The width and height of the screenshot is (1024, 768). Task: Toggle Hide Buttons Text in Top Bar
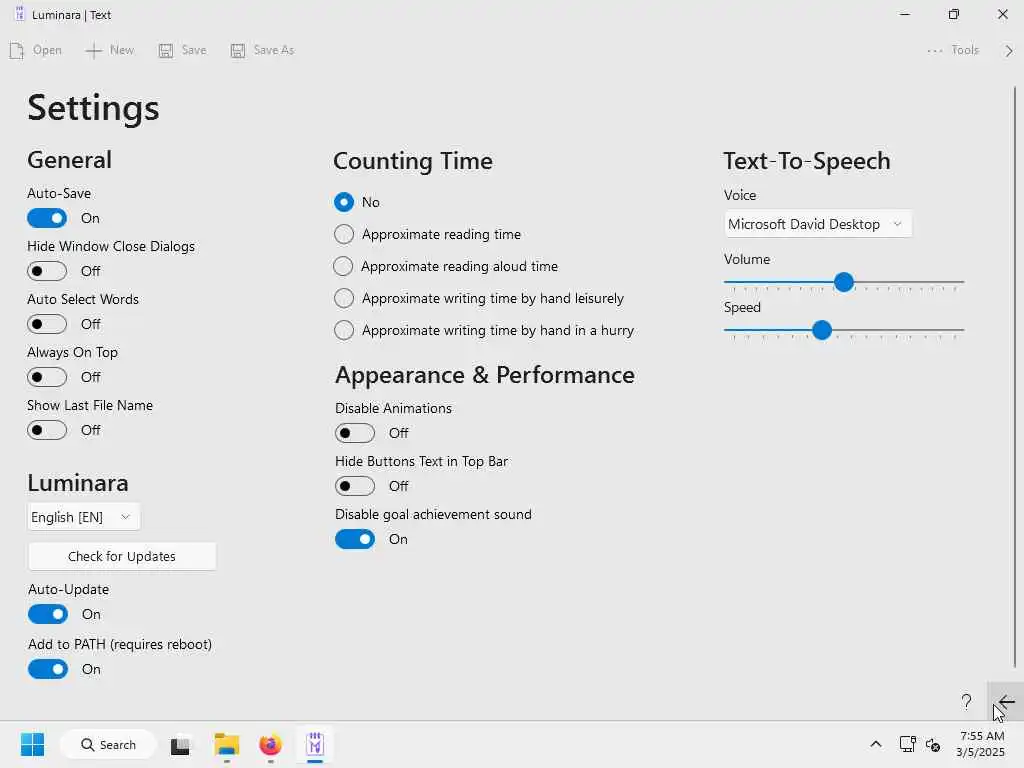(355, 486)
